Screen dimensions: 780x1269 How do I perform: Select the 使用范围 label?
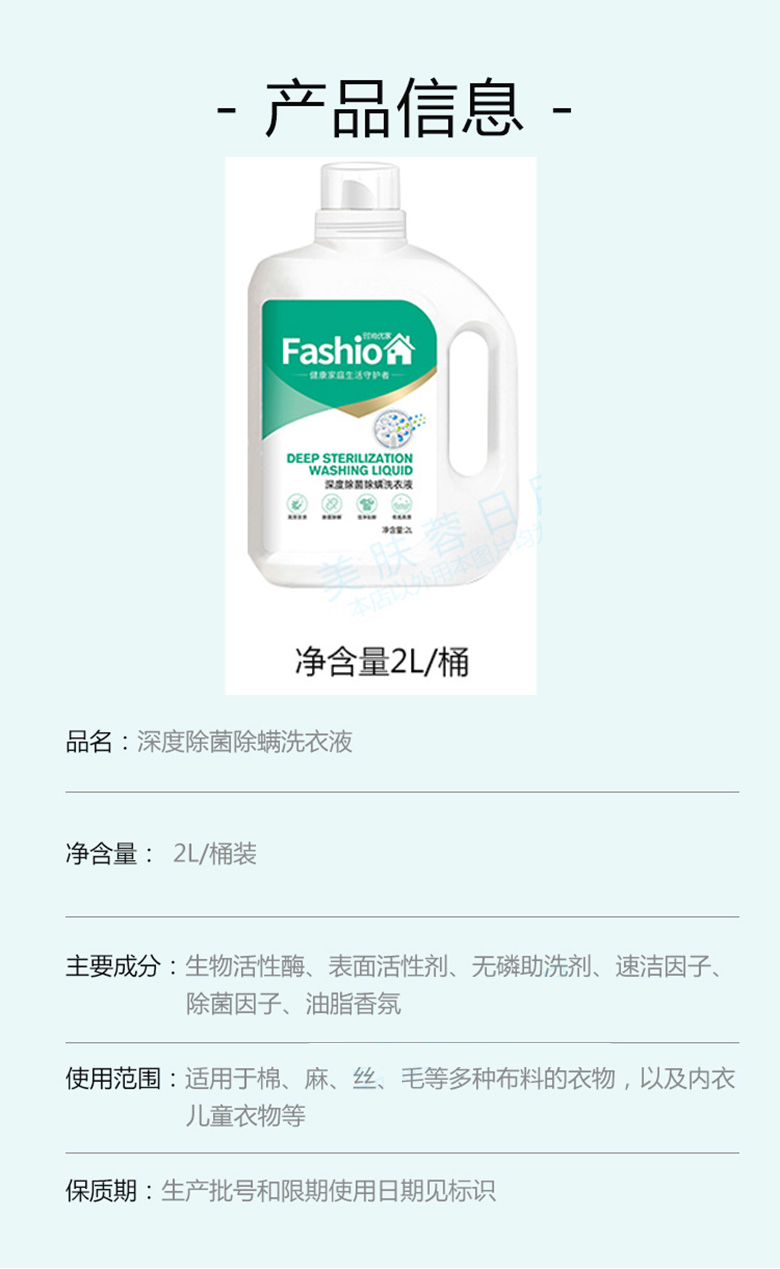coord(113,1079)
